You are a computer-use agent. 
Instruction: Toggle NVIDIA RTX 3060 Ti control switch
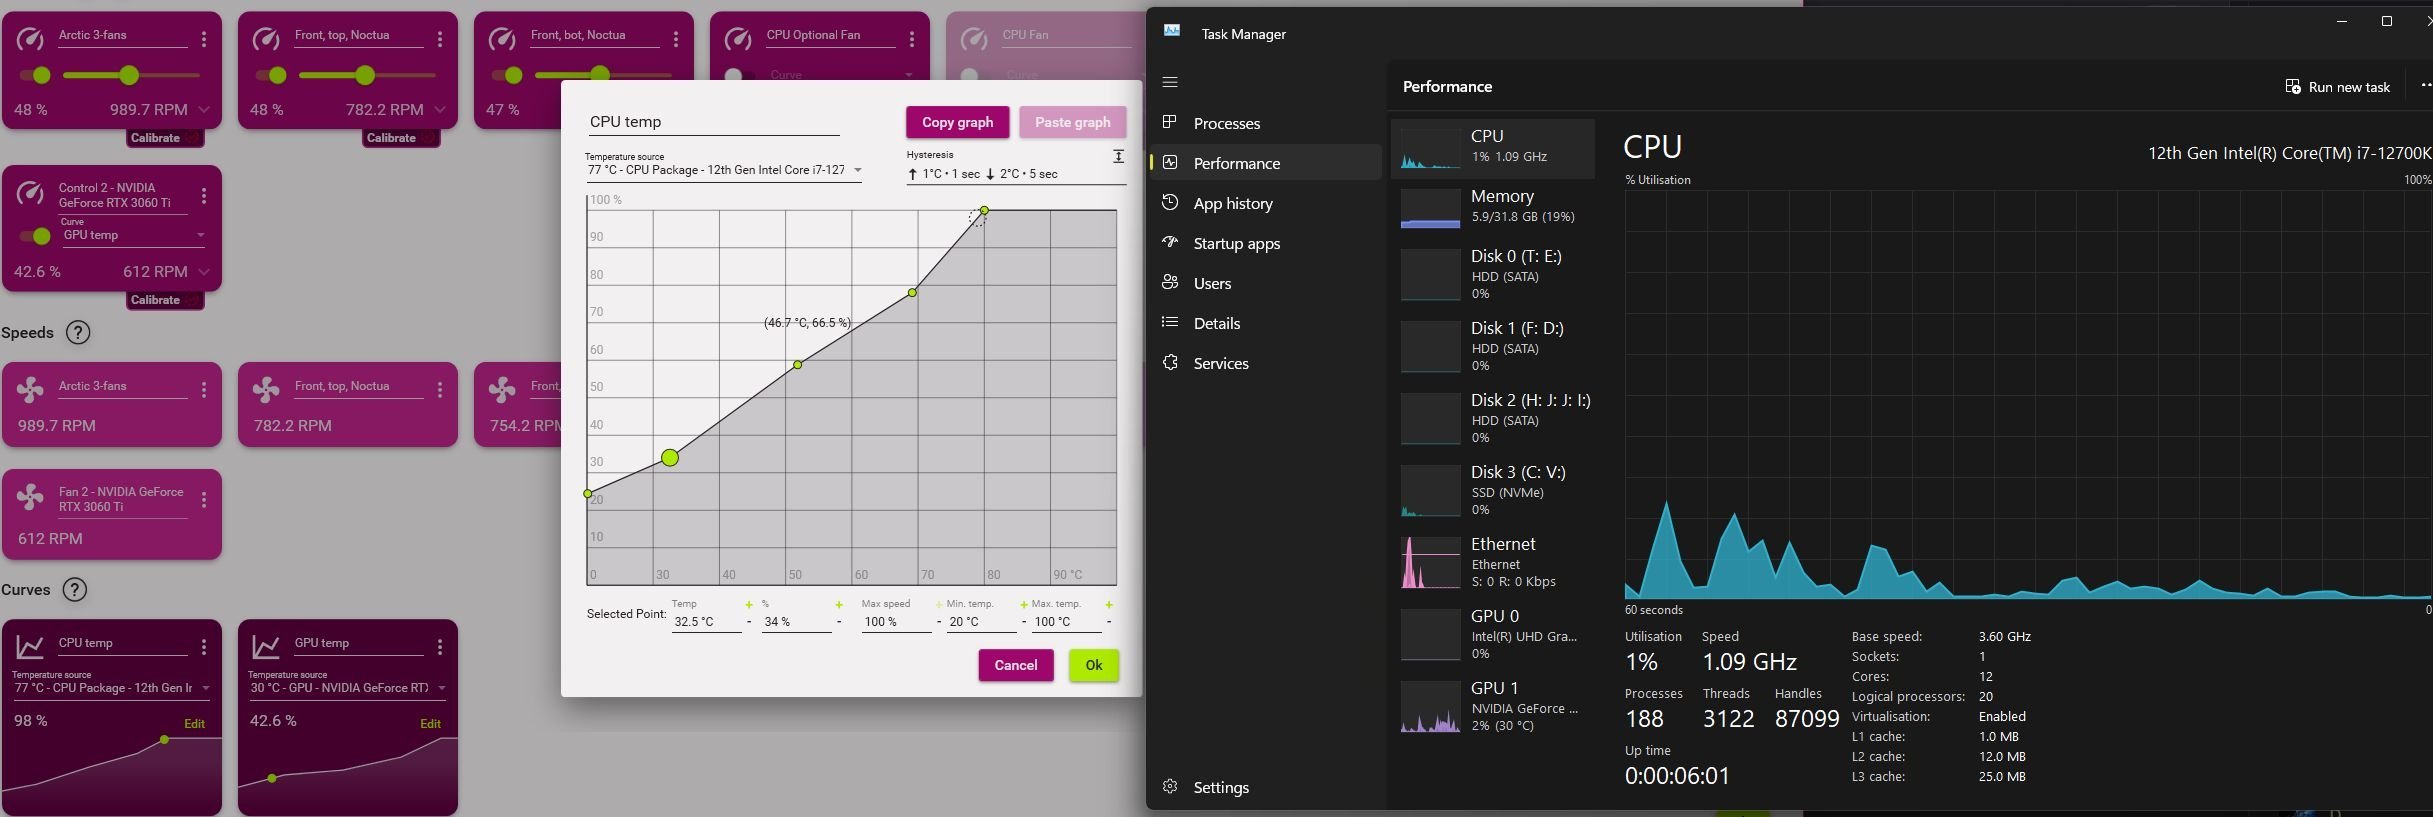[35, 236]
